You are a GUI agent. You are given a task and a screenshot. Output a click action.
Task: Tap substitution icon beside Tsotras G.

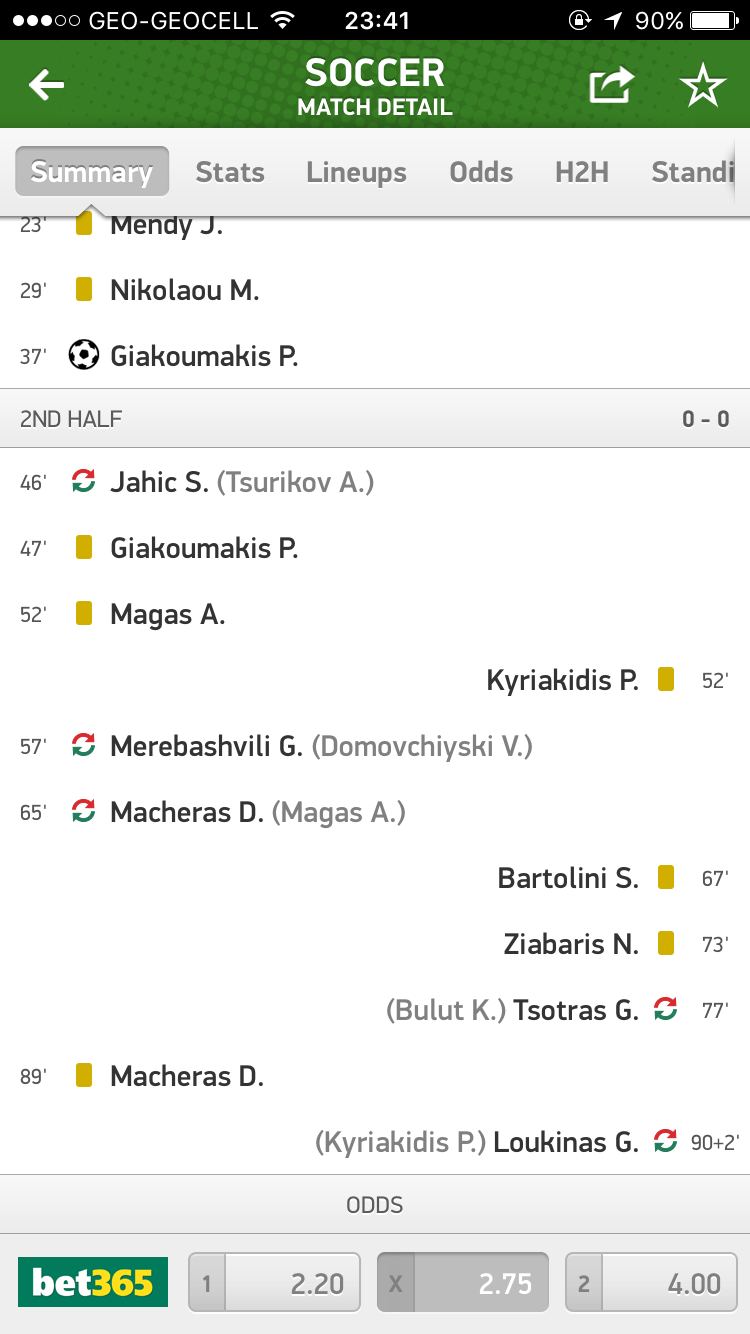(x=666, y=1010)
